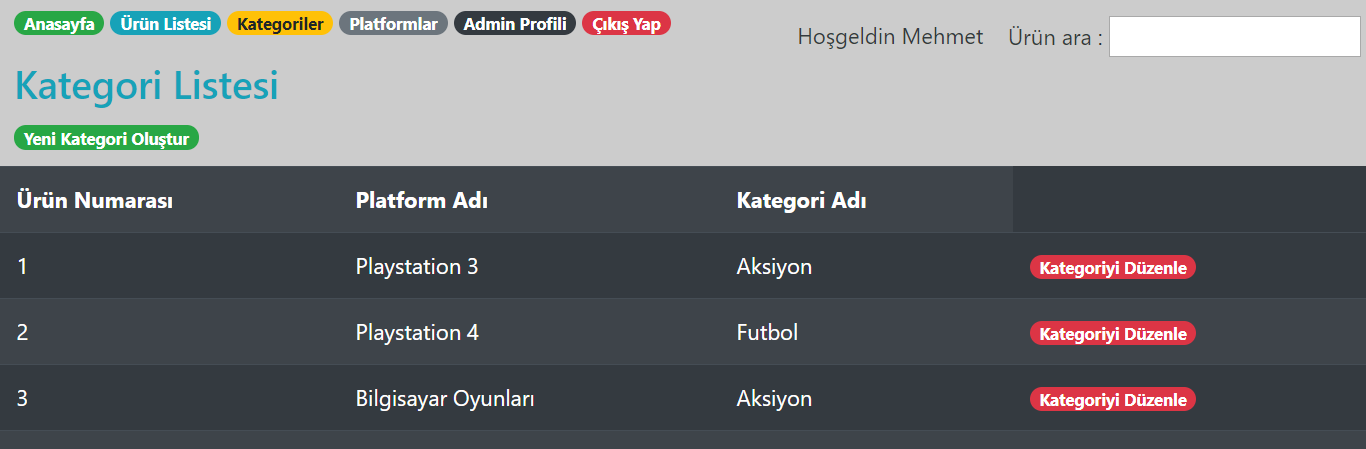Open the Ürün Listesi page

[165, 24]
